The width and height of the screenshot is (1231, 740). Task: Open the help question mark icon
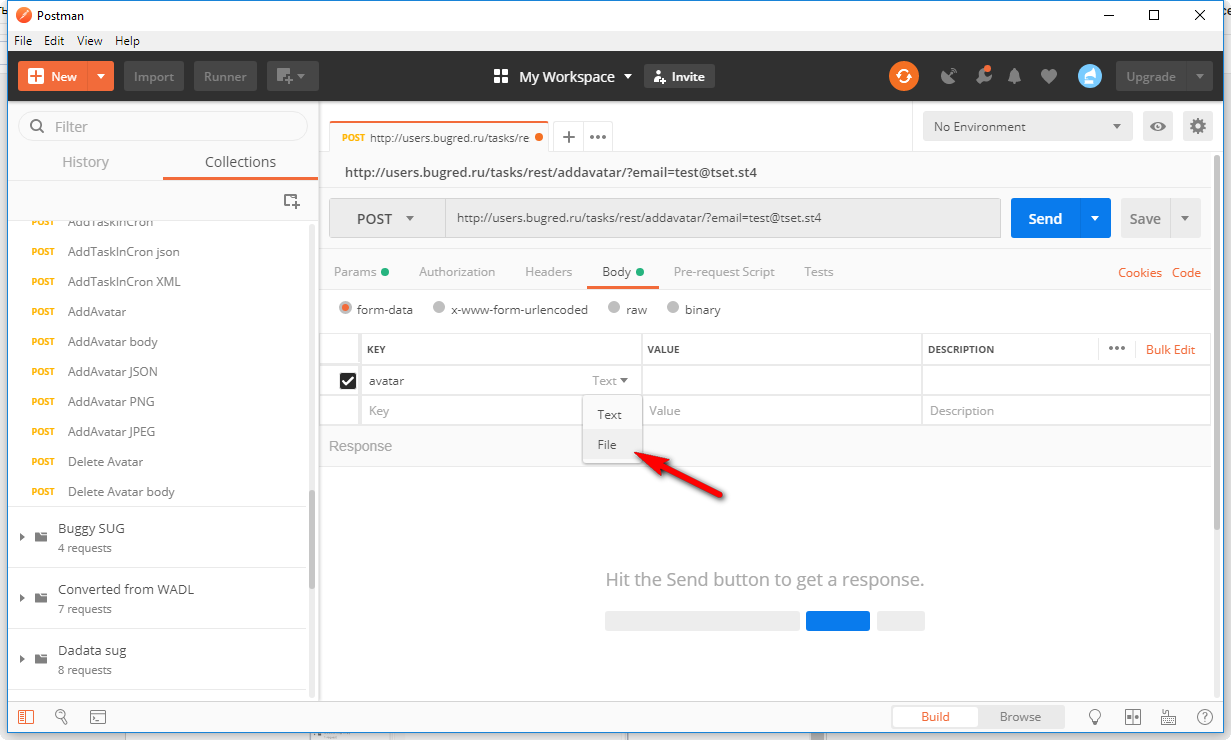[x=1205, y=717]
